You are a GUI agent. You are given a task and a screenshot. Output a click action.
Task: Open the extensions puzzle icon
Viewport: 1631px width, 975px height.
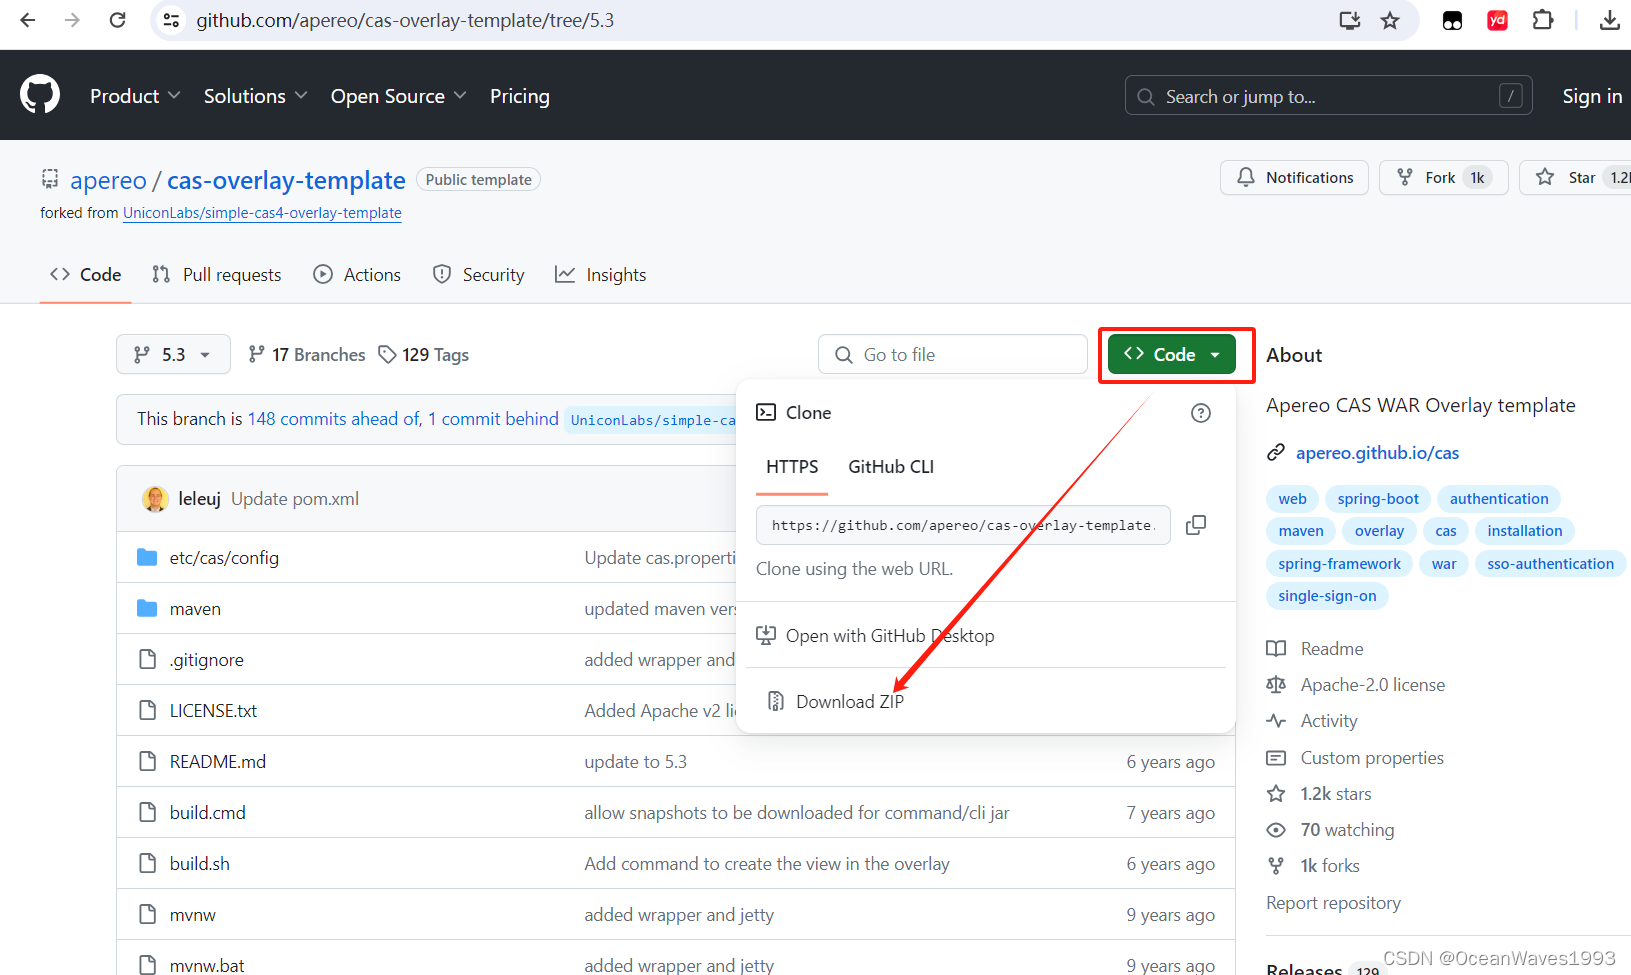[1543, 20]
